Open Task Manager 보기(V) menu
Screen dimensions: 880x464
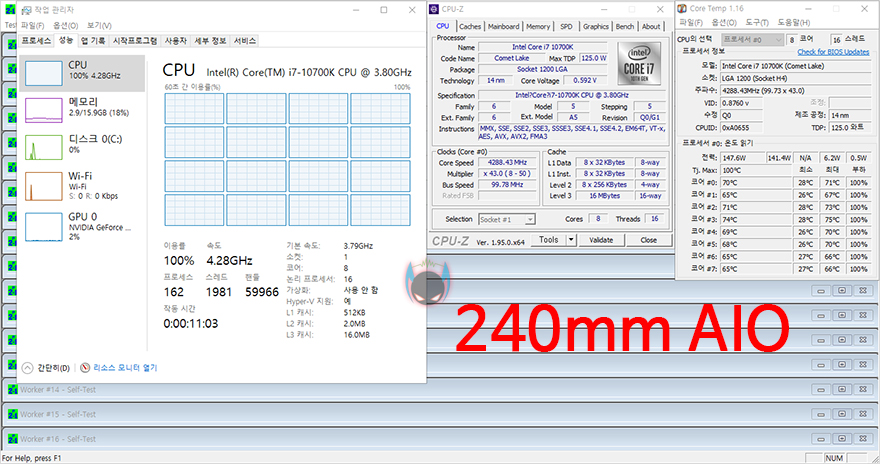pos(99,26)
